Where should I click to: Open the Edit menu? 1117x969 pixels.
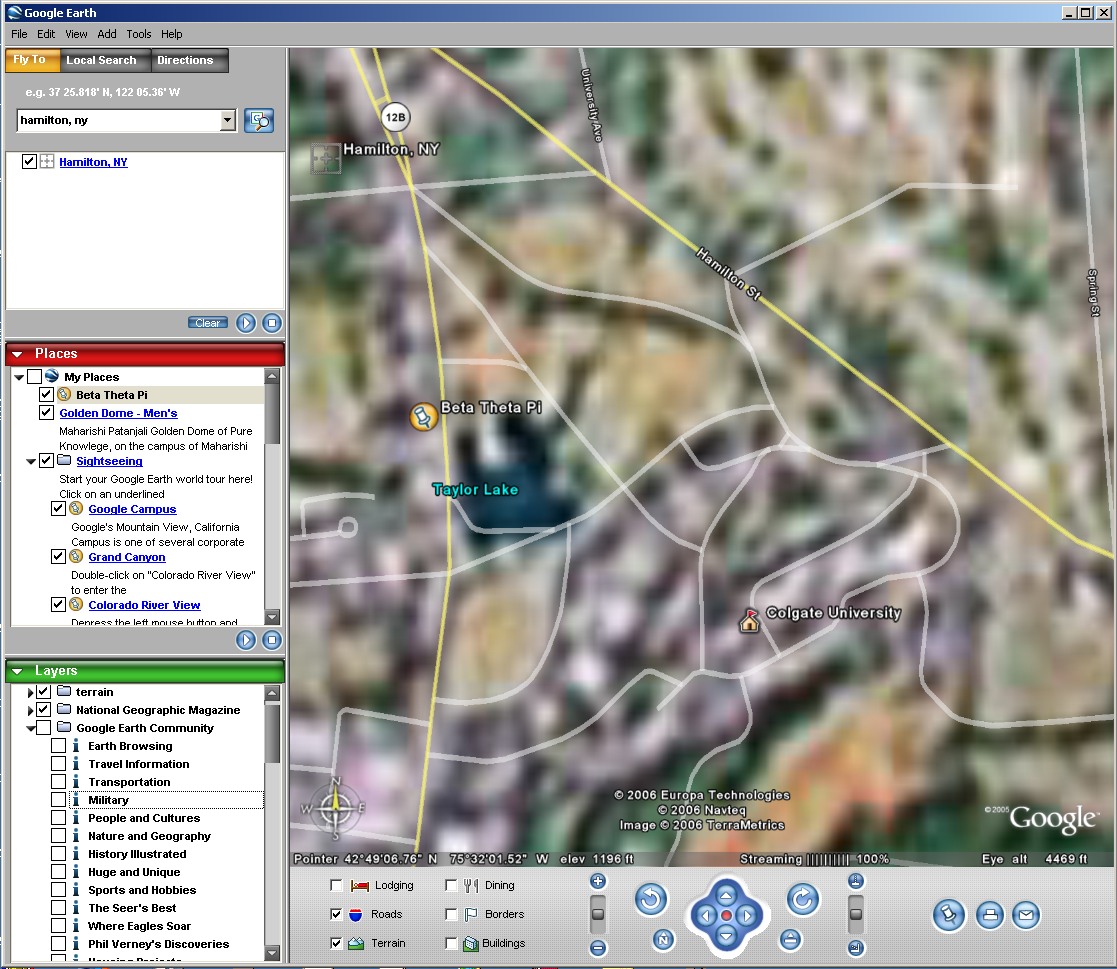point(46,34)
